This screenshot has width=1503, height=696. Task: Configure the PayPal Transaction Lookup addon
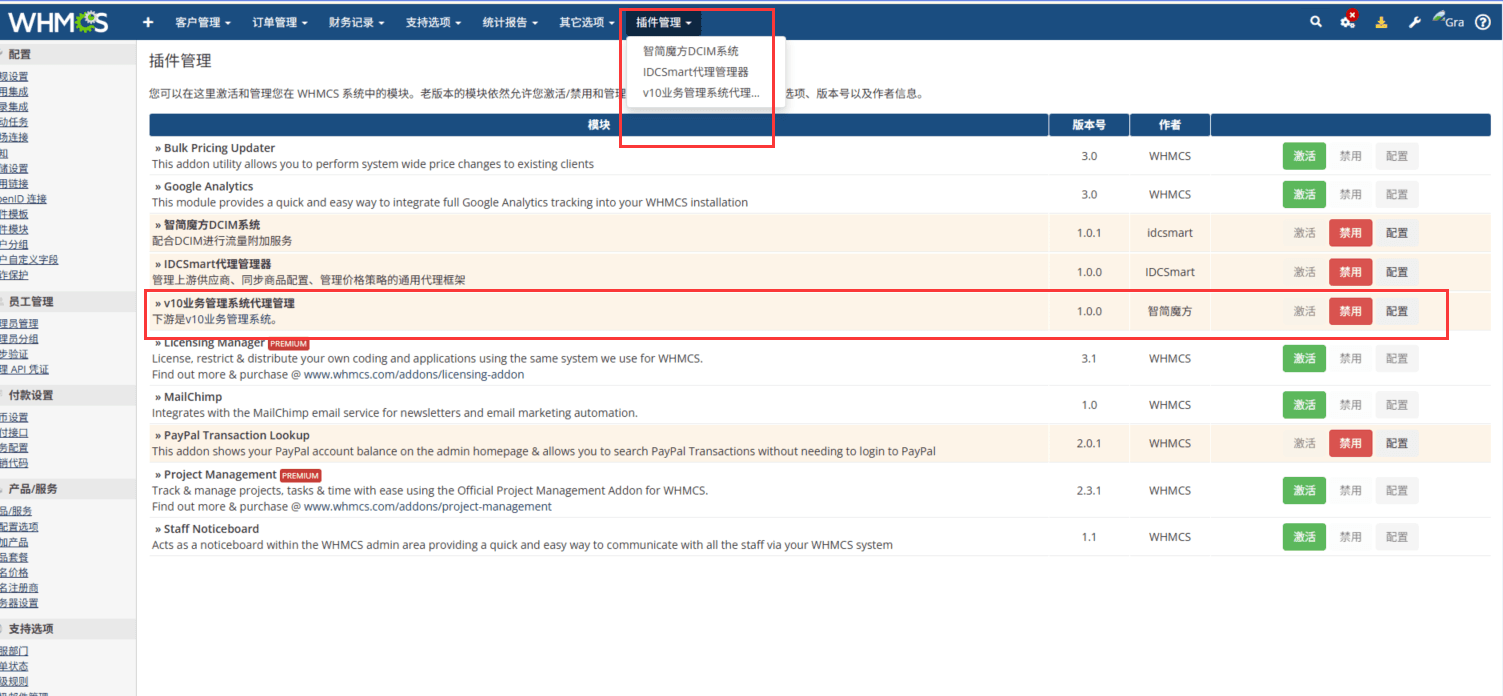pyautogui.click(x=1397, y=443)
